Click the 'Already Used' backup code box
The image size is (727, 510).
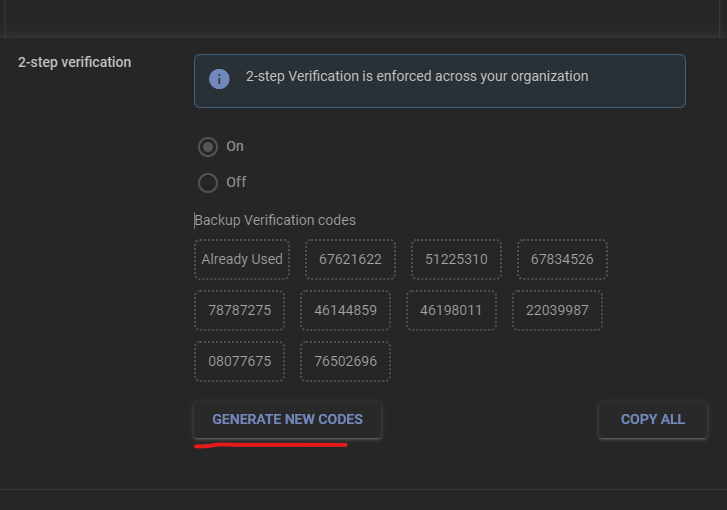[242, 259]
